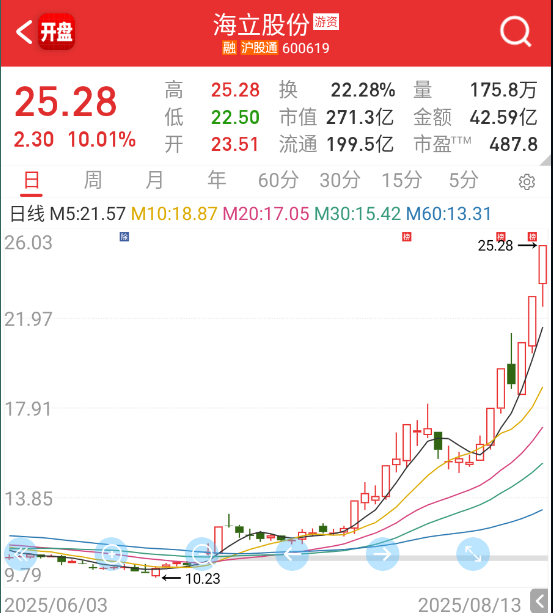
Task: Tap the volume 175.8万
Action: [503, 90]
